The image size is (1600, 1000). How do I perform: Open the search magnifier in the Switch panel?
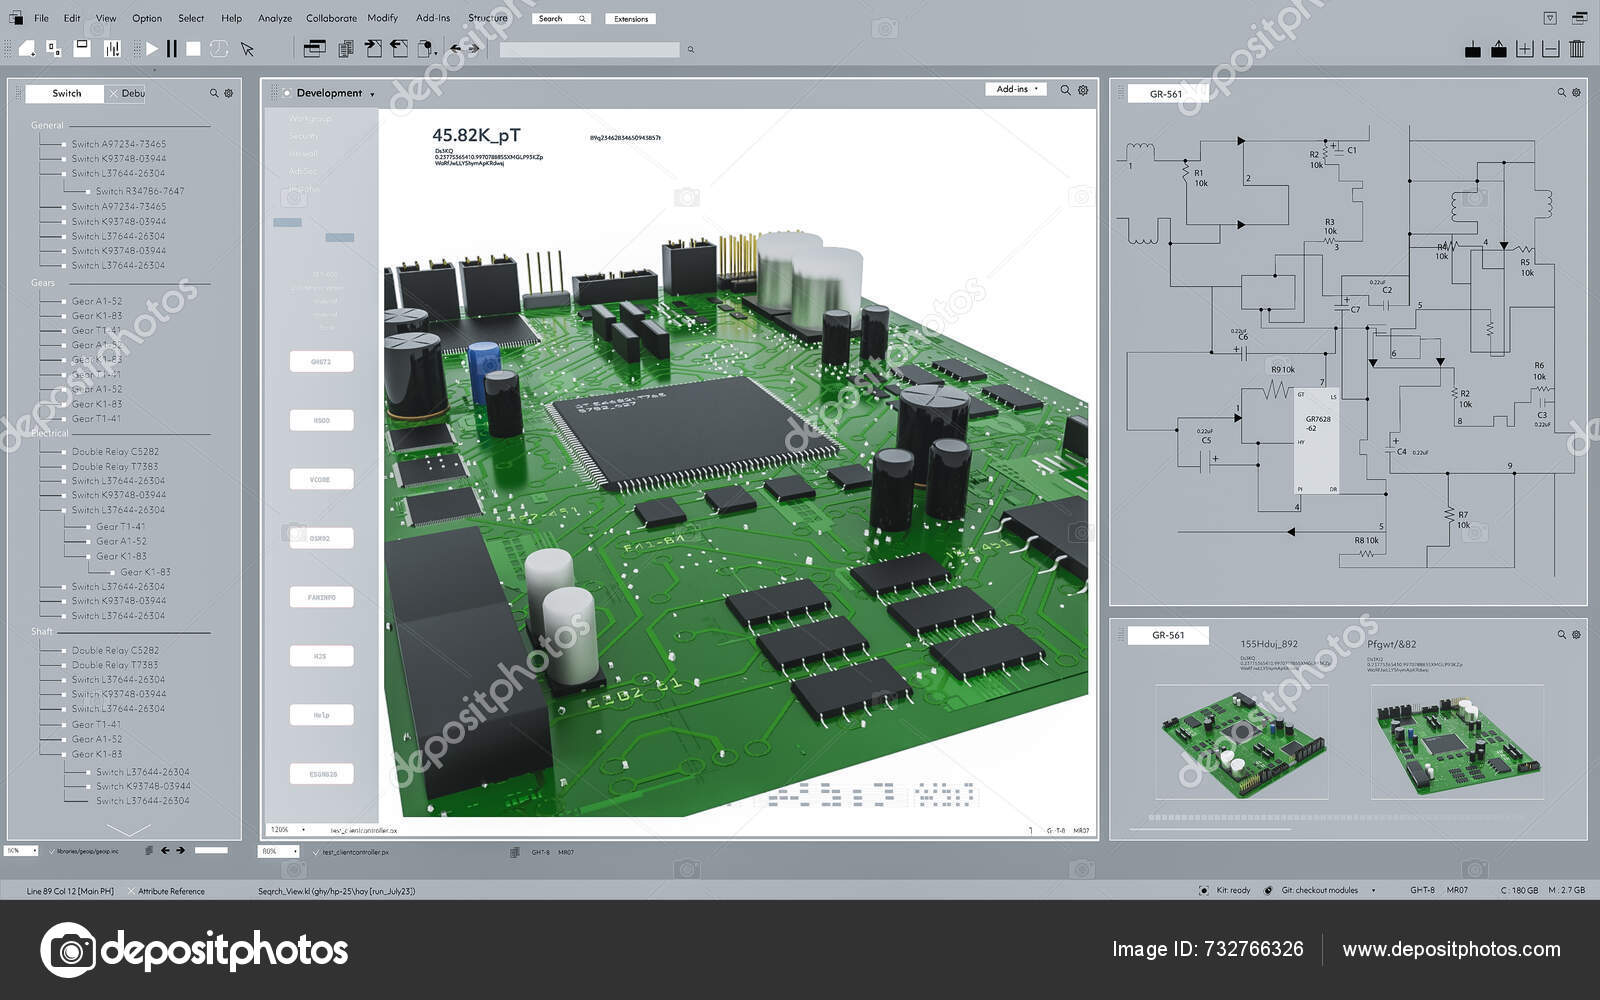(212, 92)
